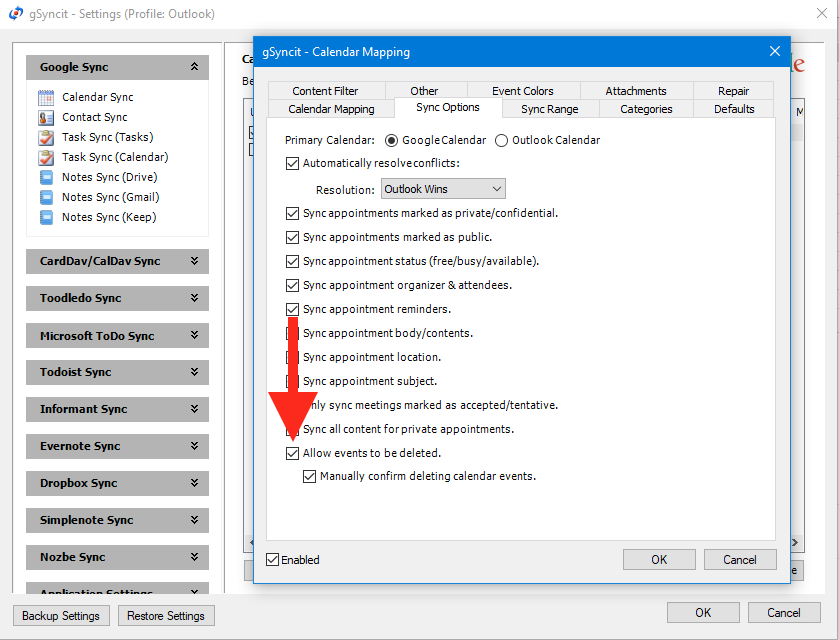The image size is (839, 640).
Task: Switch to the Categories tab
Action: [646, 109]
